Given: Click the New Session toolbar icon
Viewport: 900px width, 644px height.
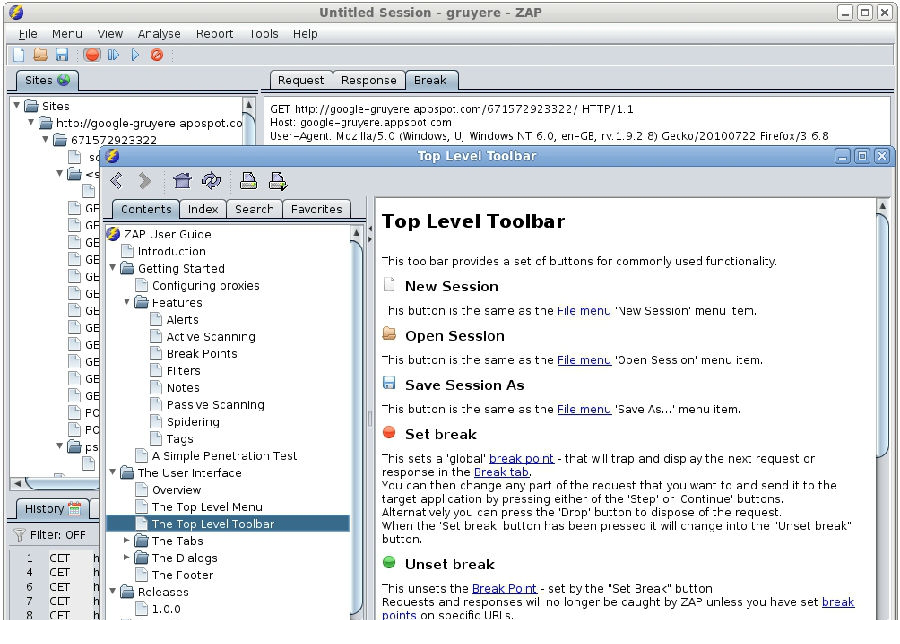Looking at the screenshot, I should [x=18, y=55].
